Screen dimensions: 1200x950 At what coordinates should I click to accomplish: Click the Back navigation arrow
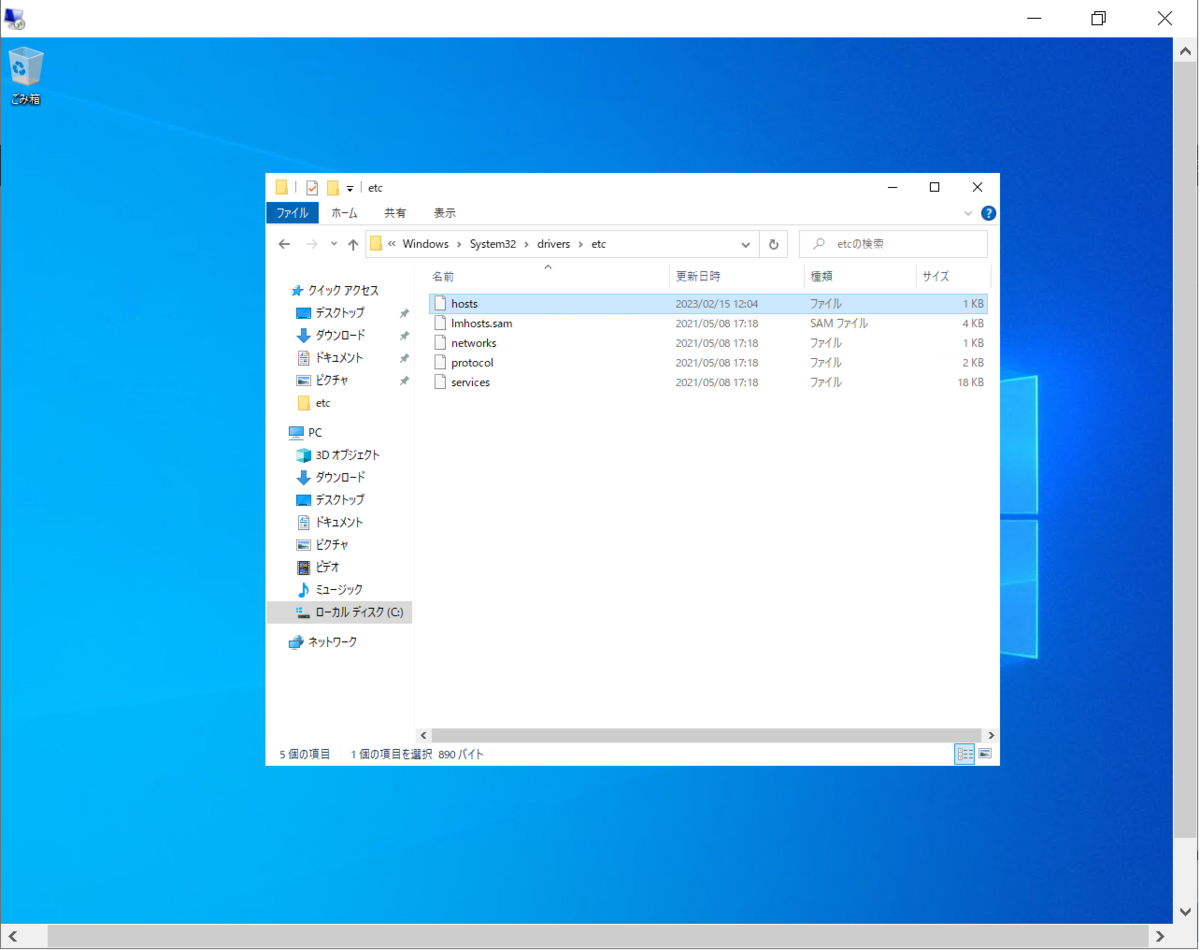(284, 244)
